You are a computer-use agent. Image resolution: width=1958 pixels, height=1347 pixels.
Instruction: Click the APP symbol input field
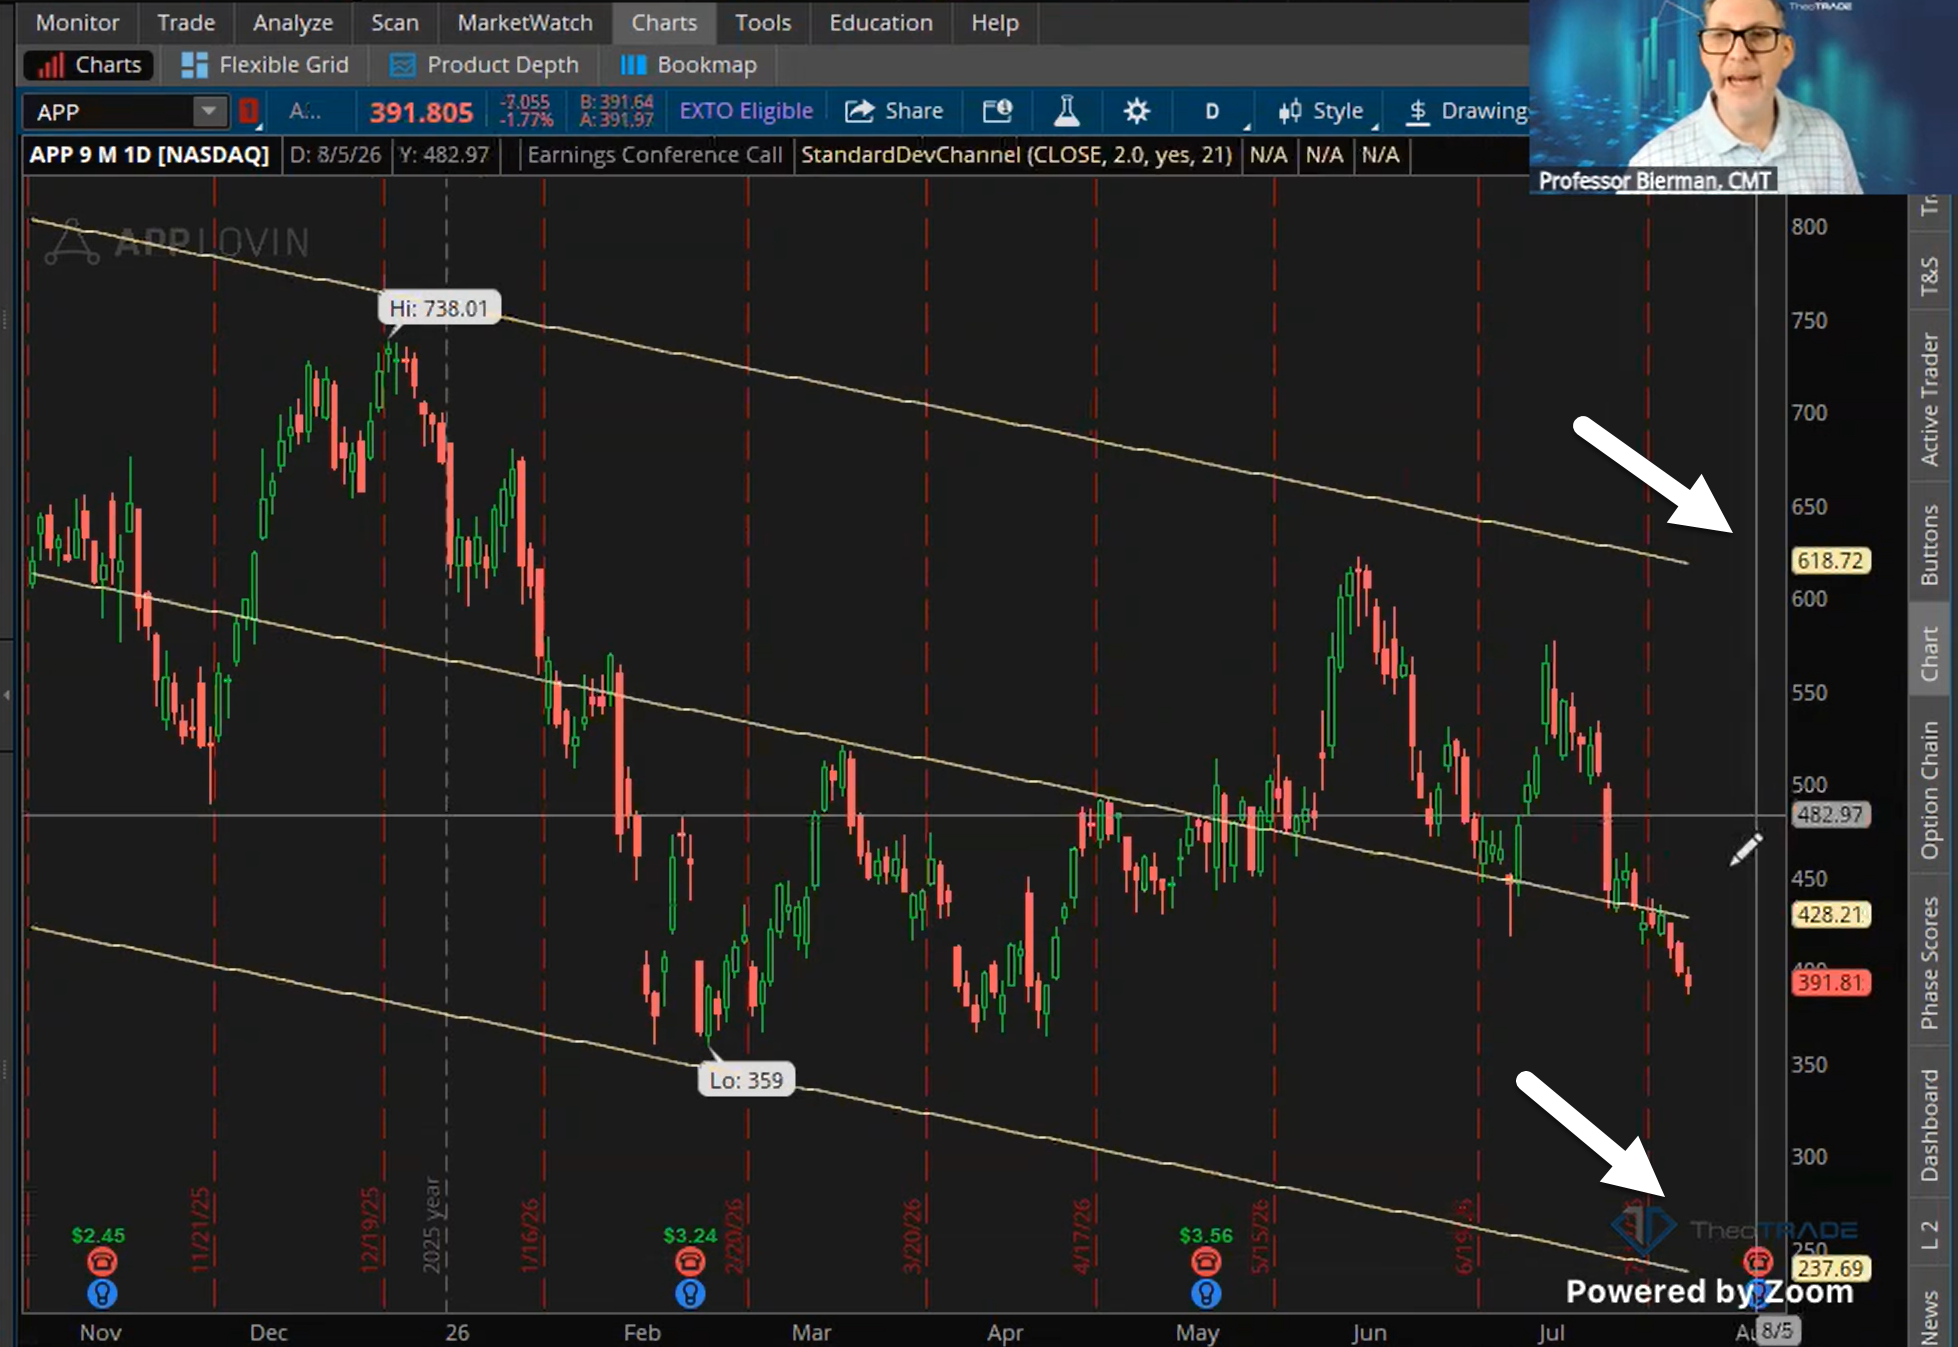pyautogui.click(x=110, y=112)
